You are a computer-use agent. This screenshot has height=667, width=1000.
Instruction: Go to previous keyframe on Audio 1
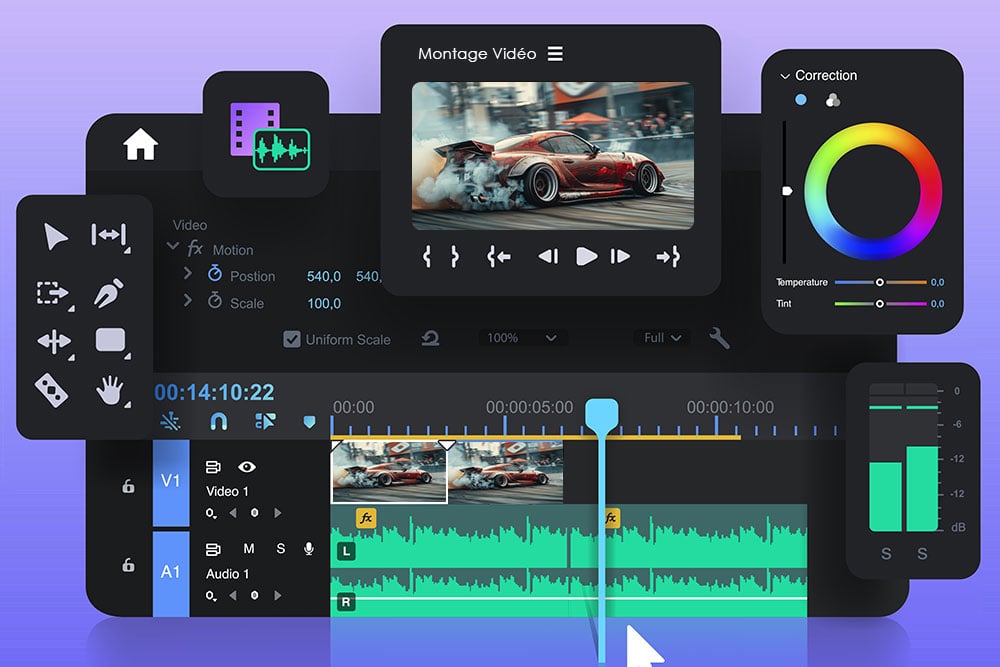pos(233,596)
